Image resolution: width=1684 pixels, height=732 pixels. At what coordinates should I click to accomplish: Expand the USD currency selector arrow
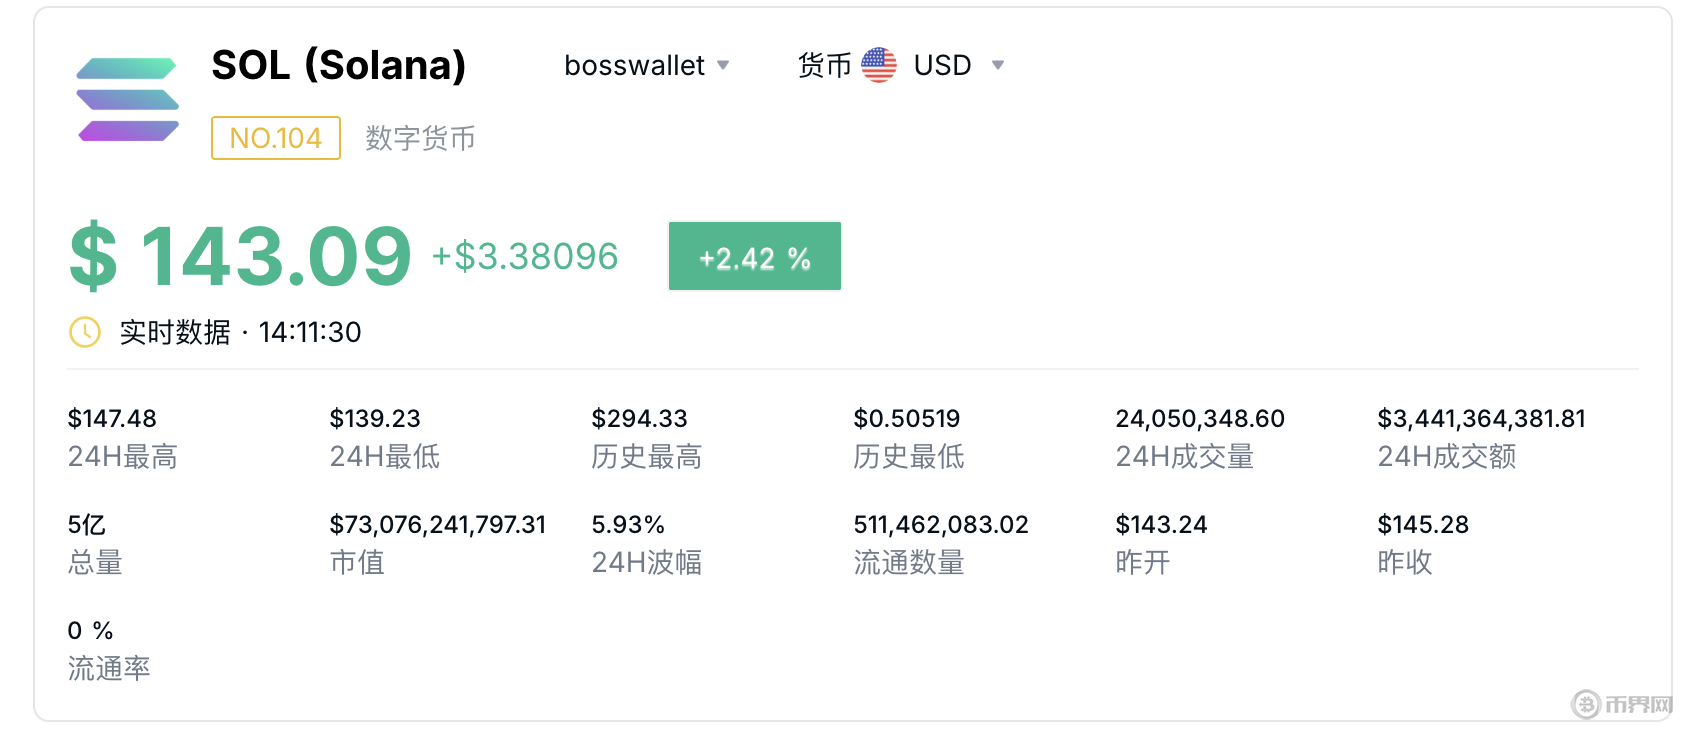click(997, 65)
